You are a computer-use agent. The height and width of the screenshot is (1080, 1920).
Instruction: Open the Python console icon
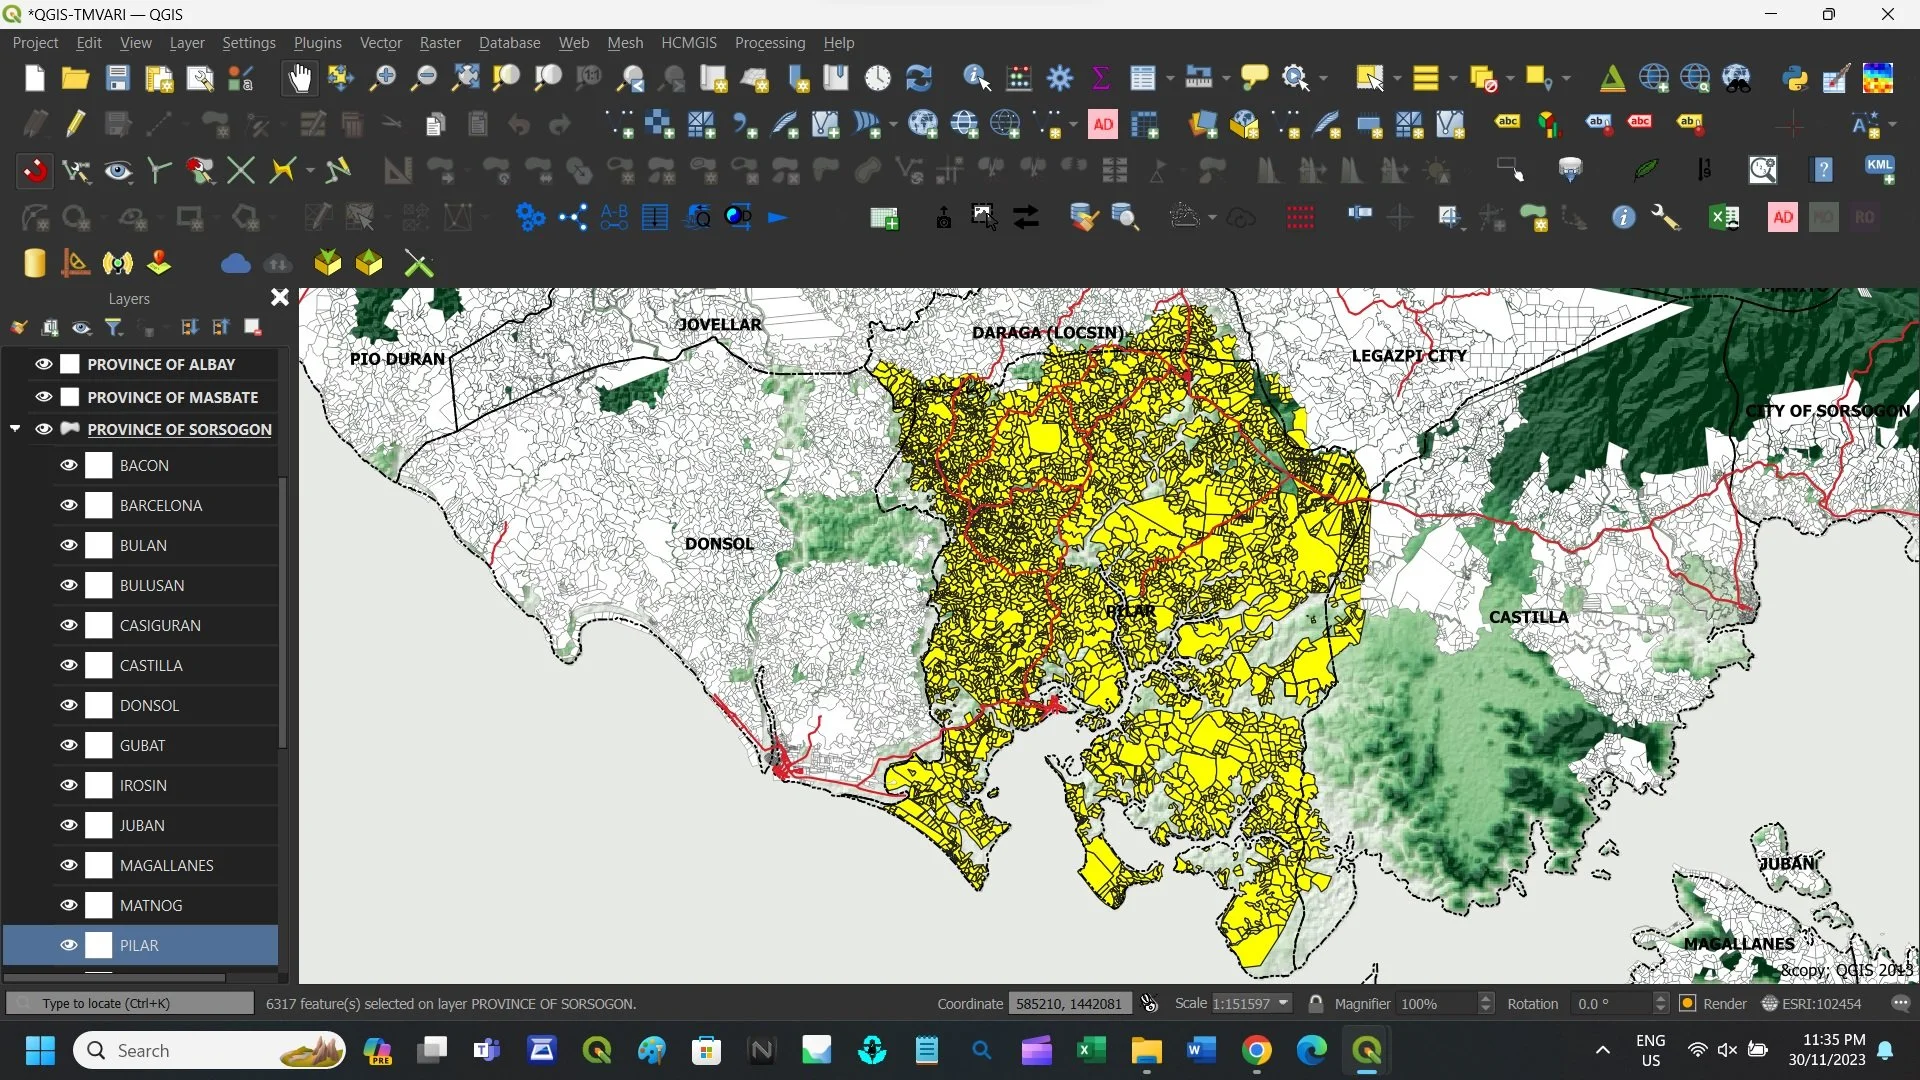tap(1795, 78)
